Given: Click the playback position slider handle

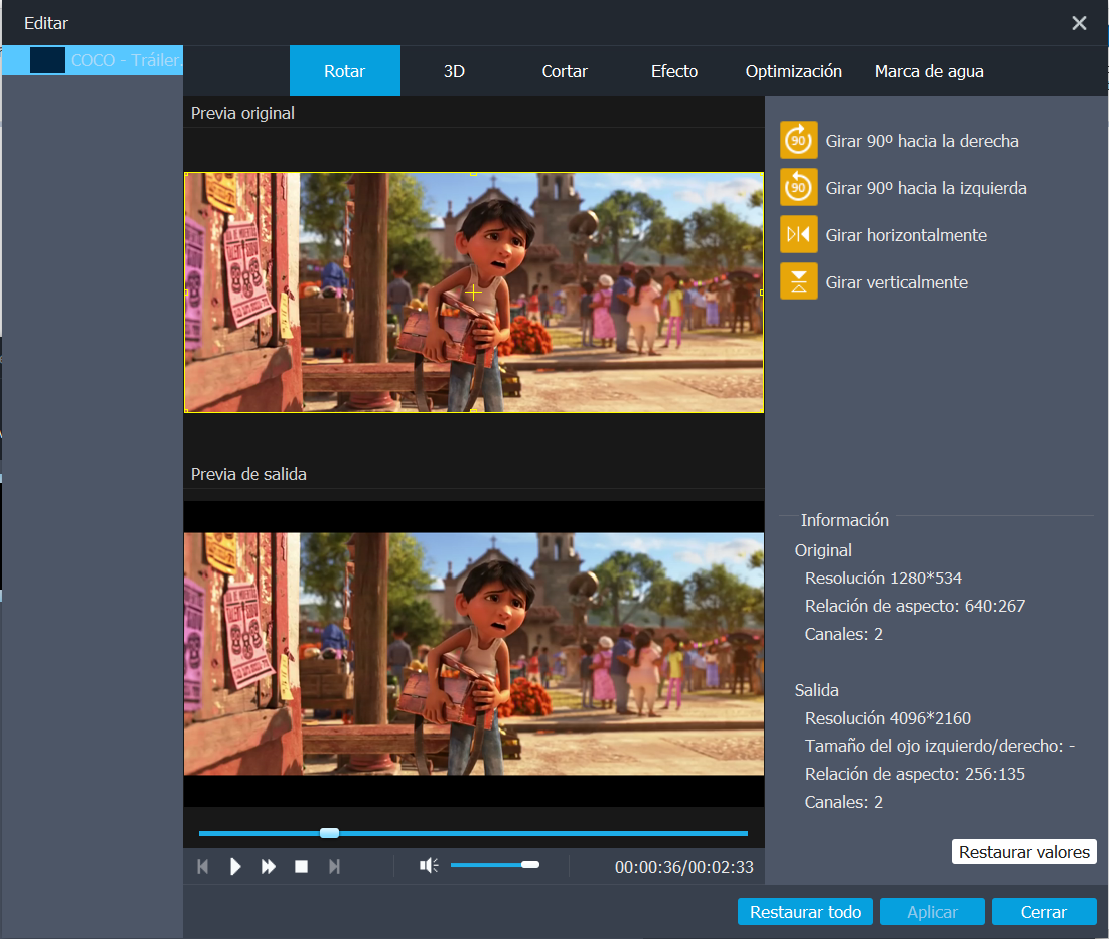Looking at the screenshot, I should point(329,833).
